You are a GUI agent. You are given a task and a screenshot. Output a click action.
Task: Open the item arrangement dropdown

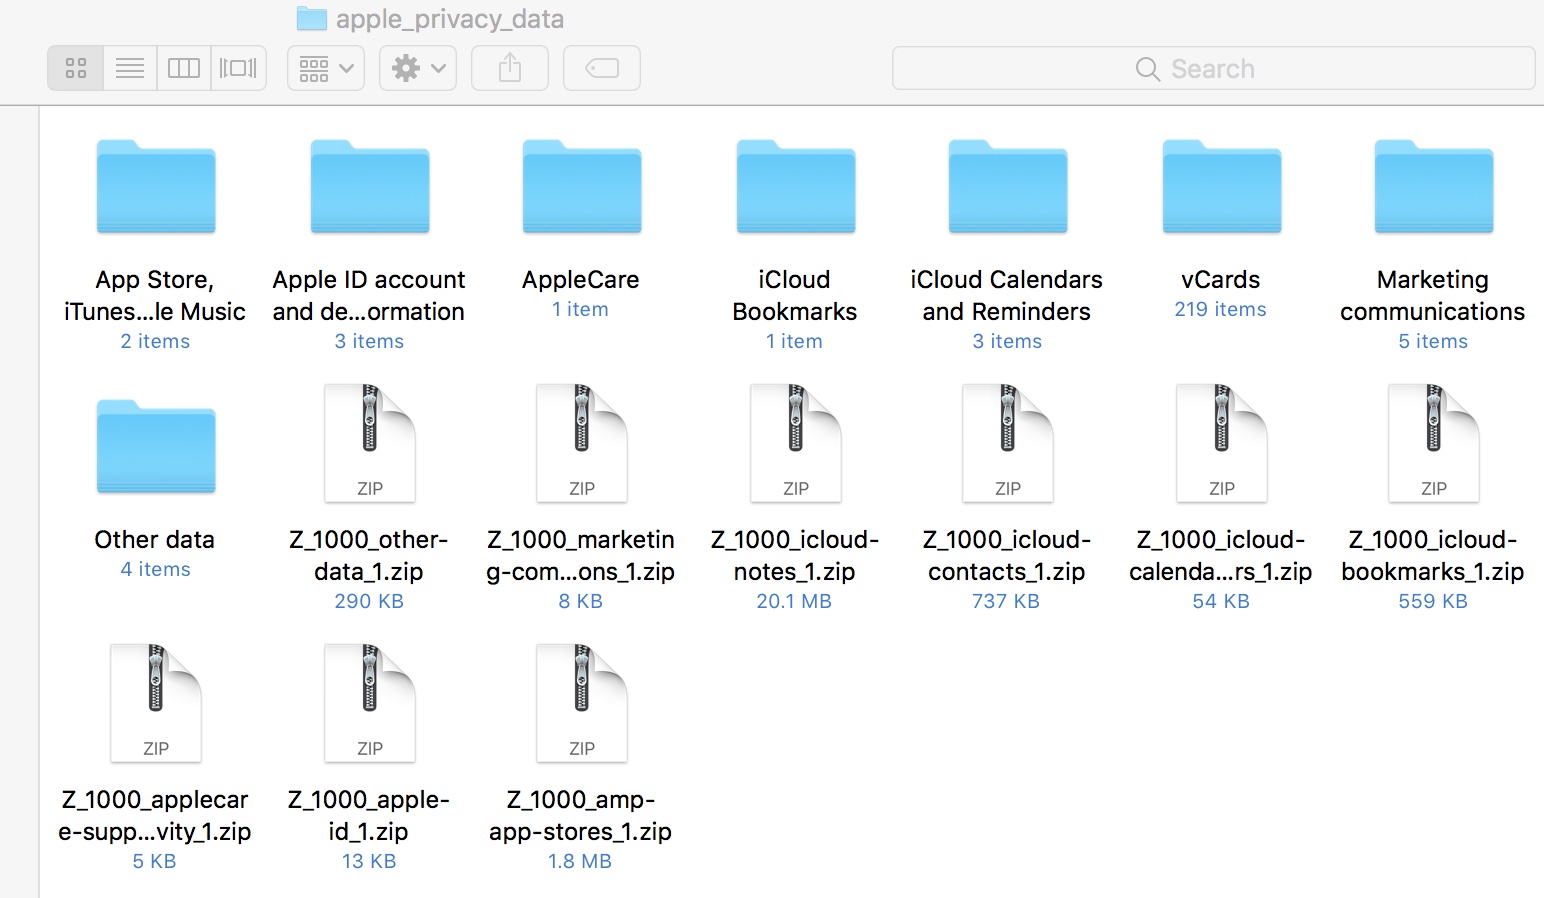[326, 68]
